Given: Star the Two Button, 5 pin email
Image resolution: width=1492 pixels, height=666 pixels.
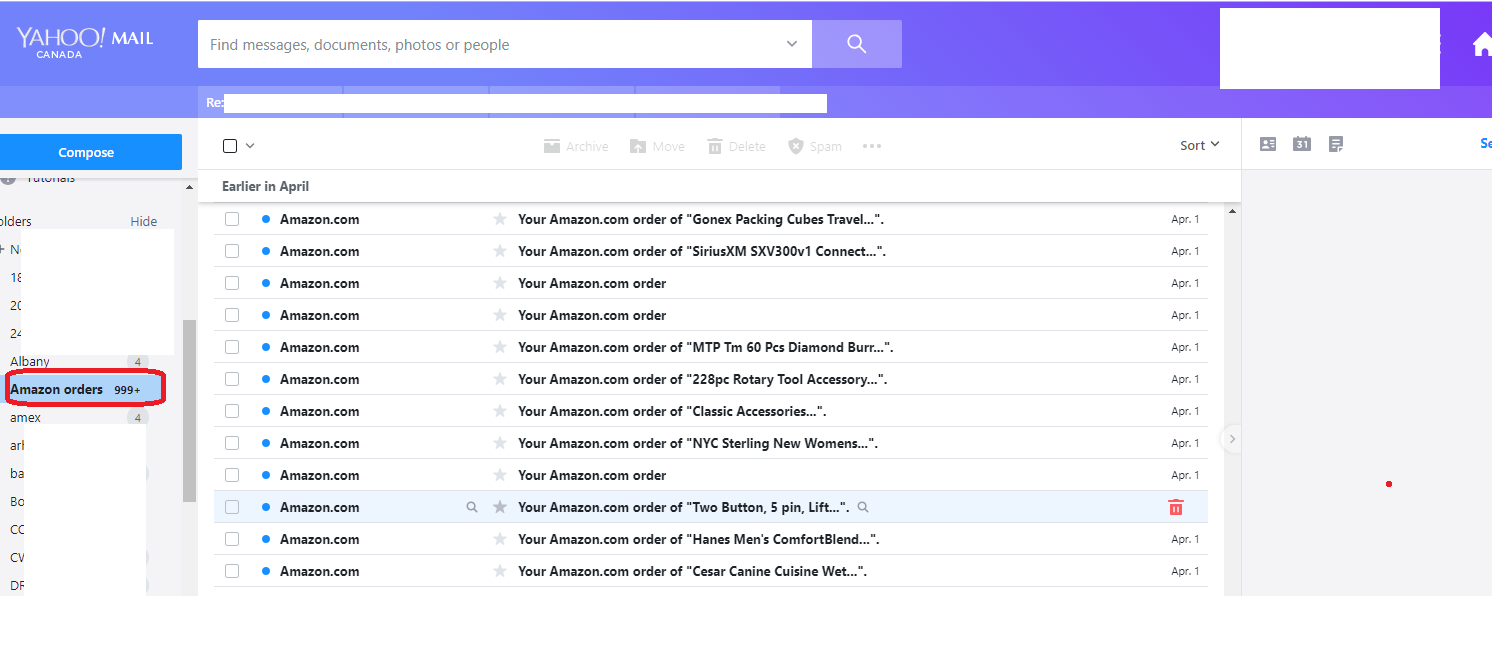Looking at the screenshot, I should [500, 507].
